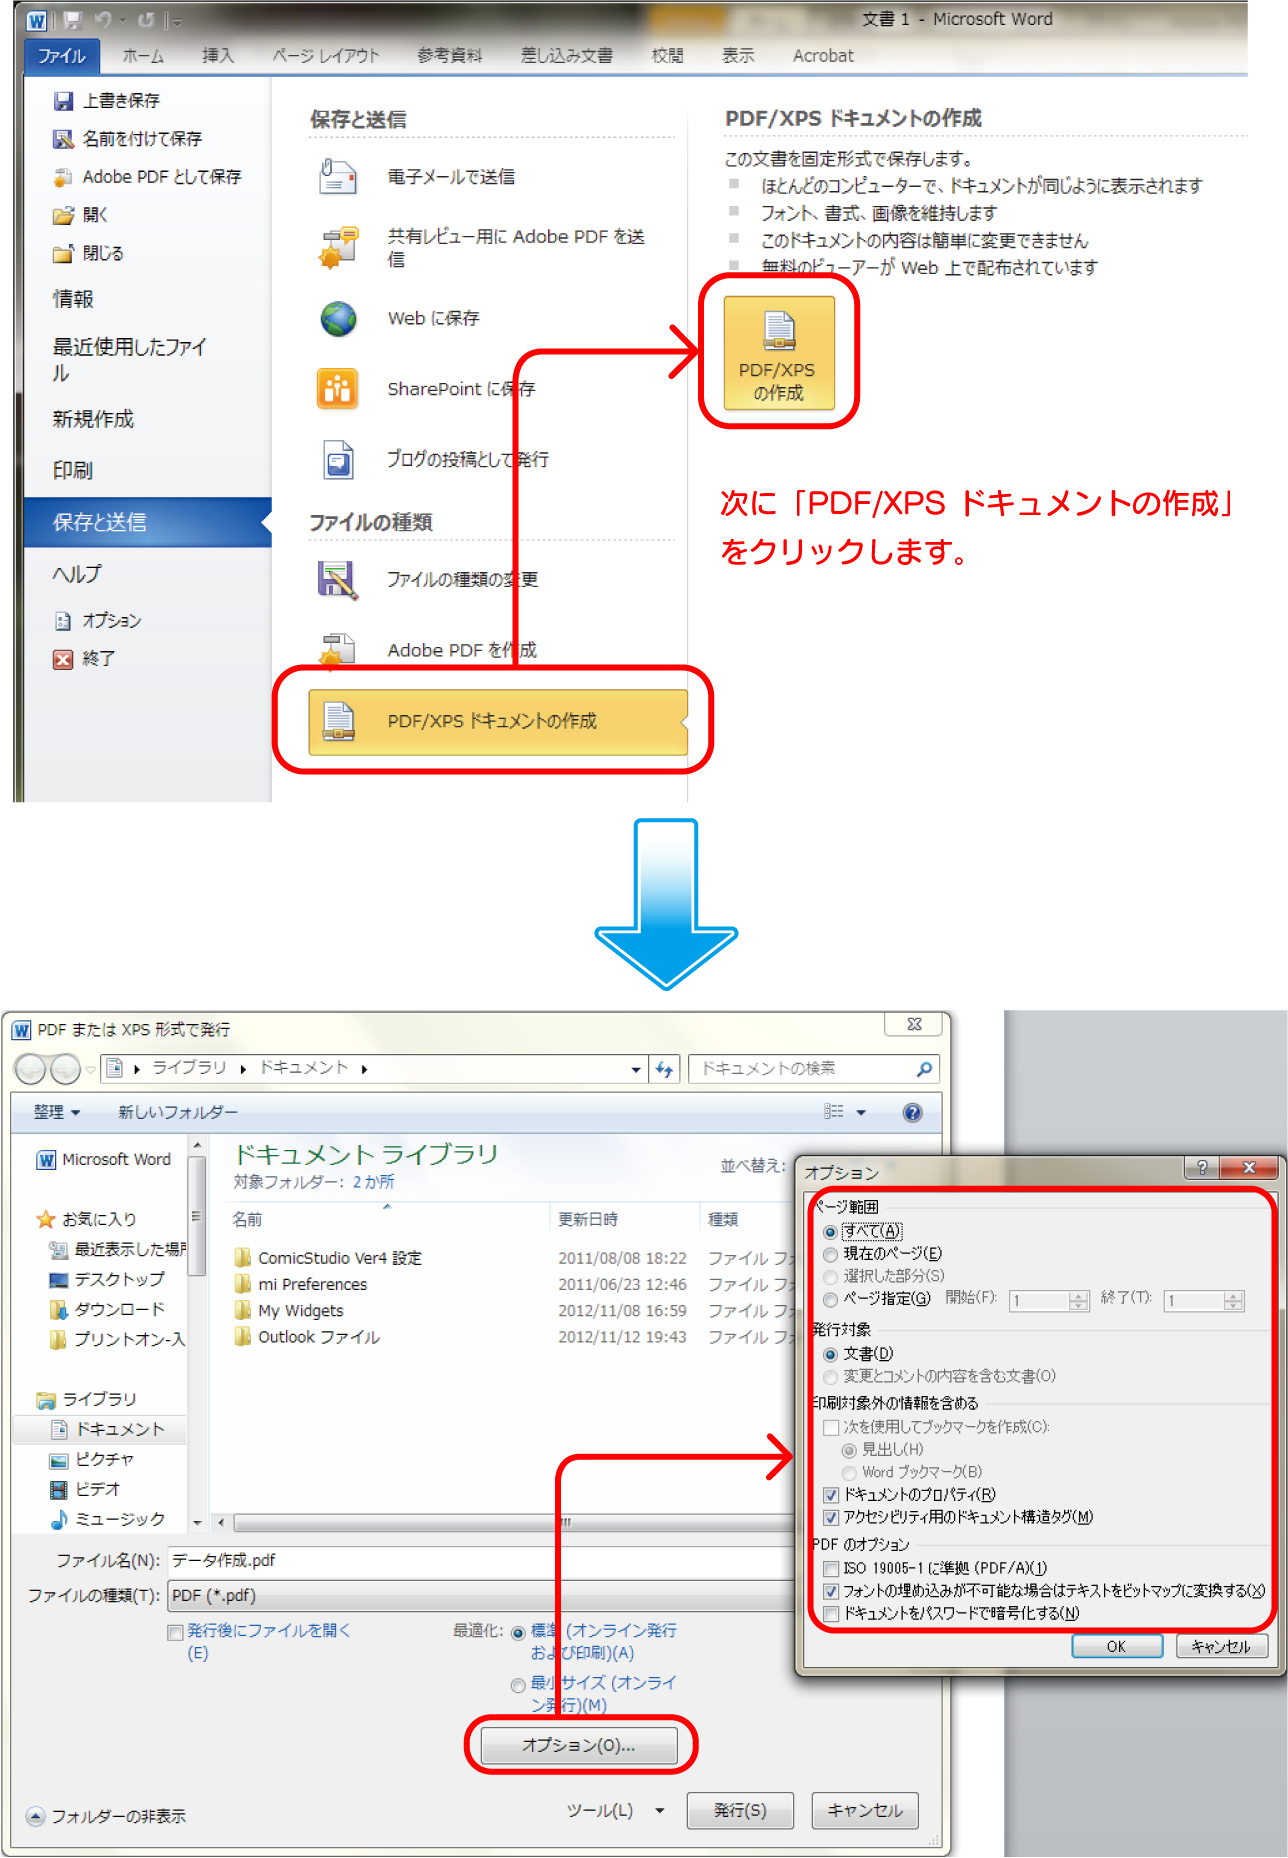This screenshot has height=1858, width=1288.
Task: Open the ツール(L) dropdown
Action: coord(616,1810)
